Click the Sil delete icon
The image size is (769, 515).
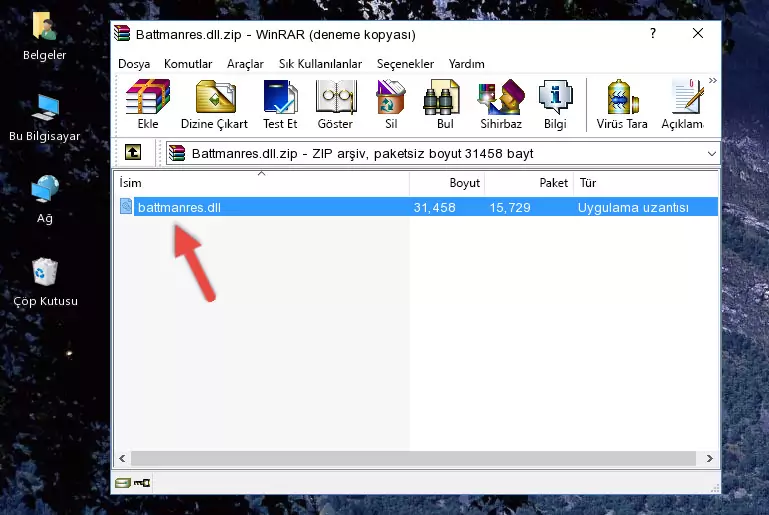[x=391, y=104]
